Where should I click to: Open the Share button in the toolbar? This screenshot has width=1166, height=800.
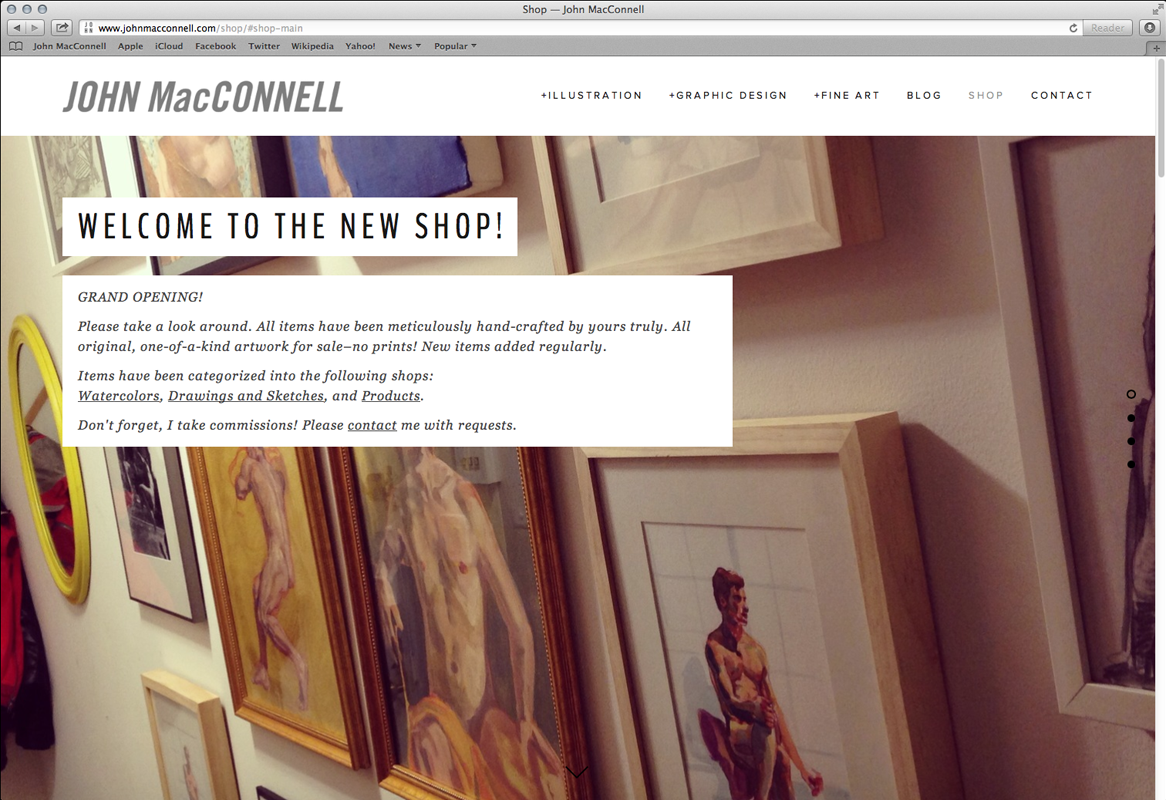62,28
